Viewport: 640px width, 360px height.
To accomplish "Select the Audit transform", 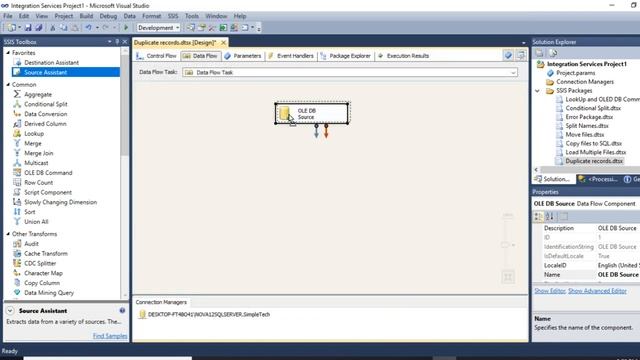I will tap(31, 244).
